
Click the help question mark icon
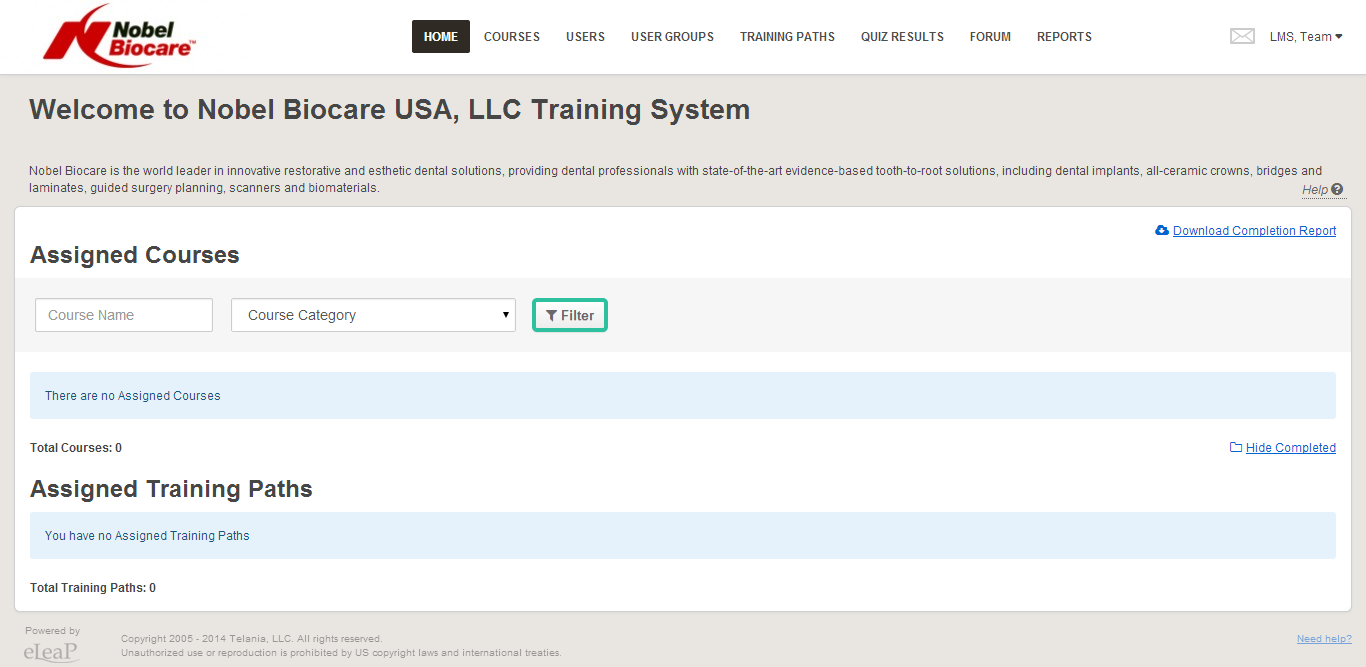(1337, 189)
